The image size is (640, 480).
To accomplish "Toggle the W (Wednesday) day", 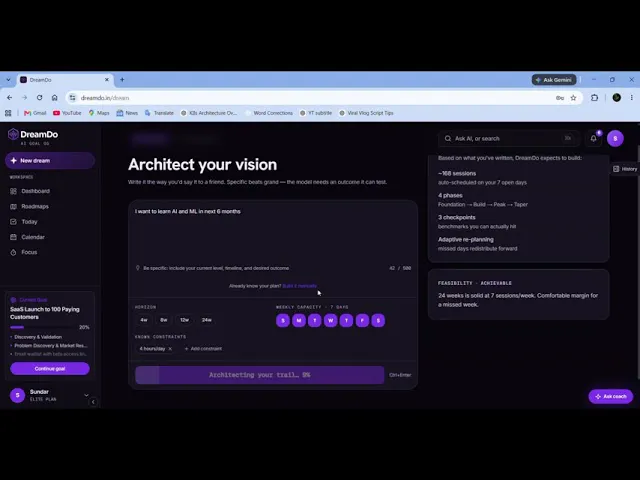I will coord(331,320).
